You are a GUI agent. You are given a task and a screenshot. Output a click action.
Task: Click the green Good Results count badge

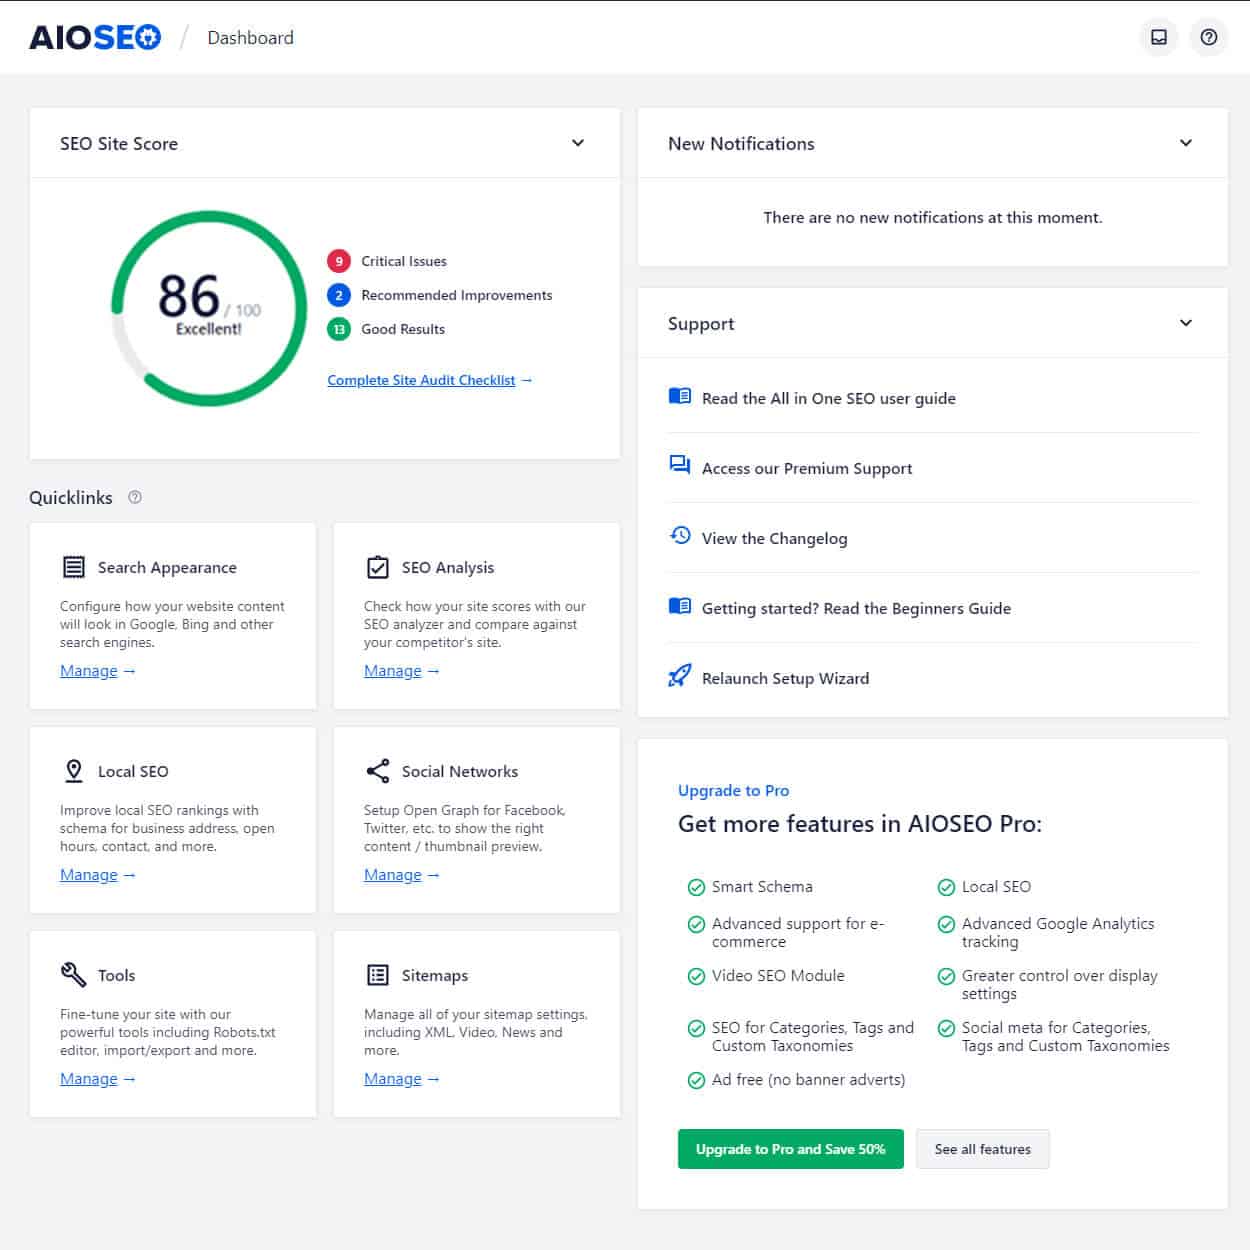(339, 329)
